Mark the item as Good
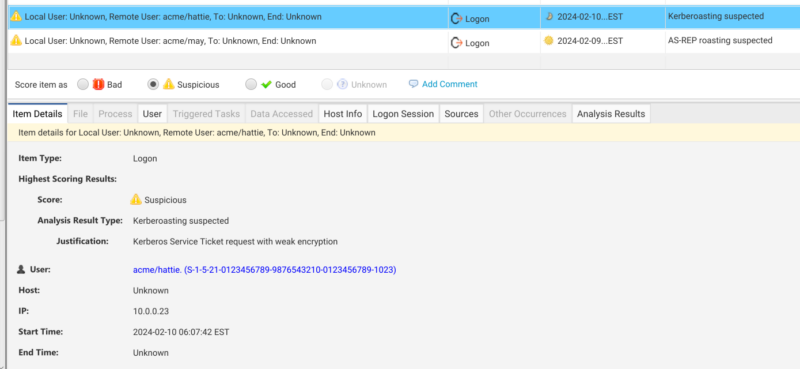The image size is (800, 369). [x=251, y=85]
